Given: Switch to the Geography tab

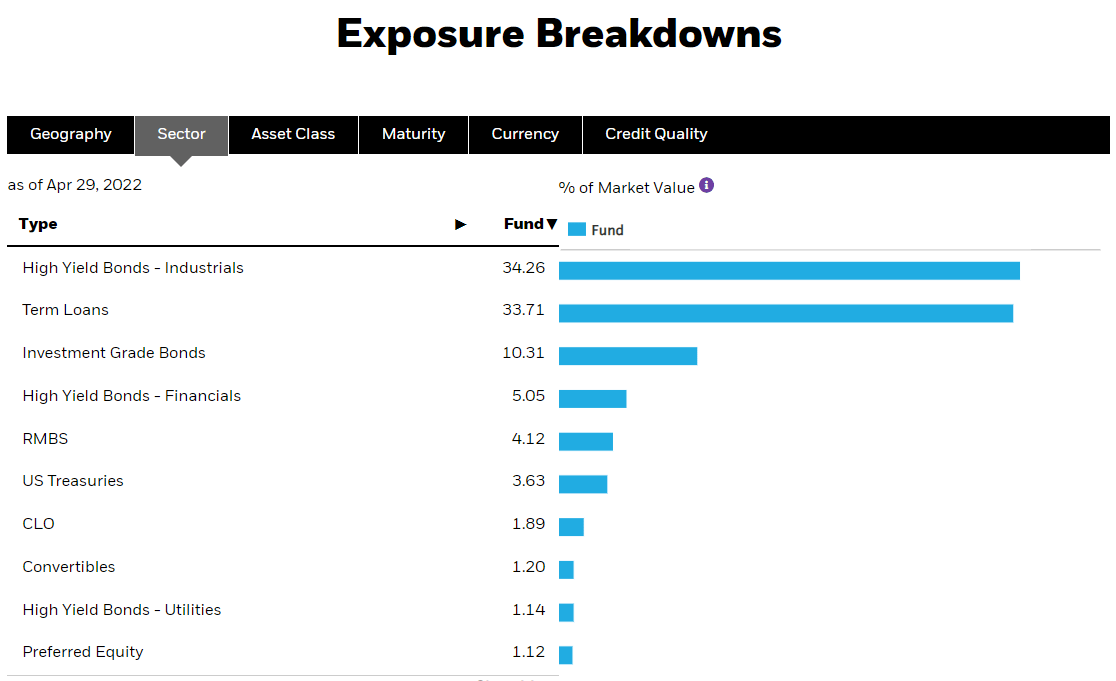Looking at the screenshot, I should tap(71, 134).
